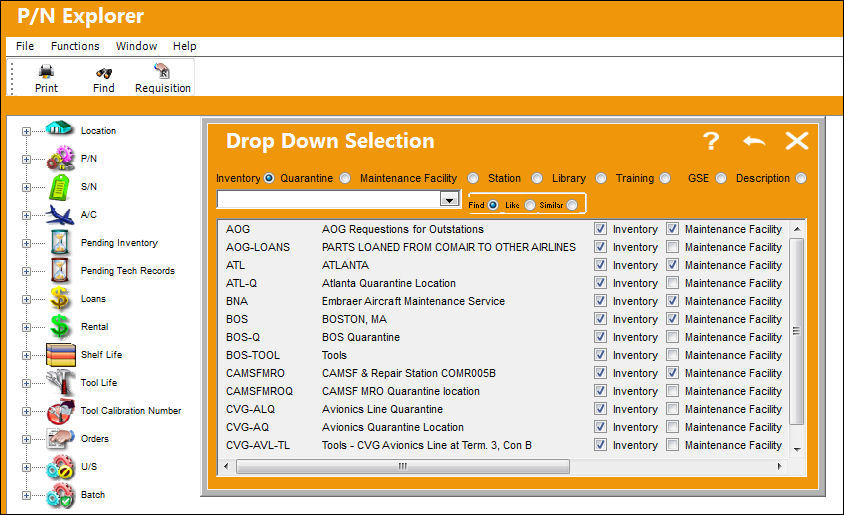
Task: Select the Description radio button
Action: pos(801,178)
